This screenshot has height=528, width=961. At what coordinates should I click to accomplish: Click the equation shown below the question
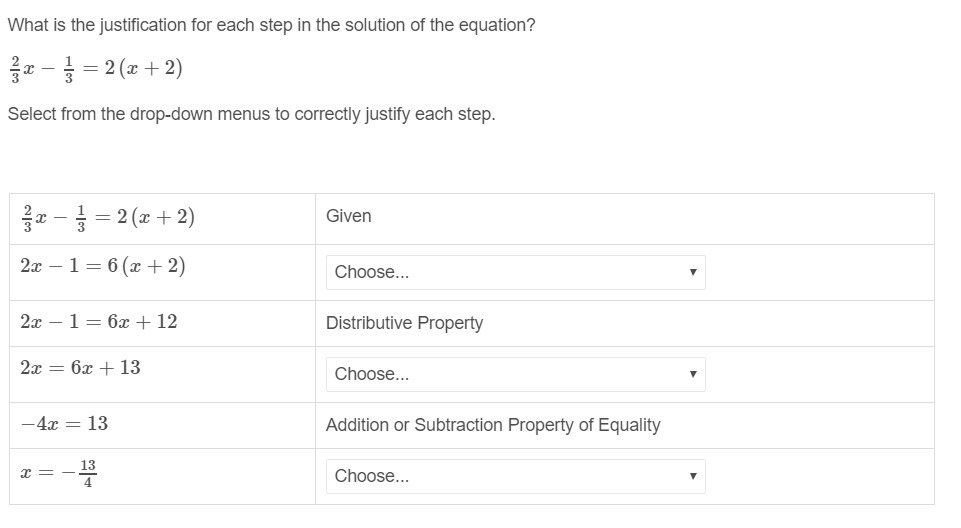[x=95, y=68]
